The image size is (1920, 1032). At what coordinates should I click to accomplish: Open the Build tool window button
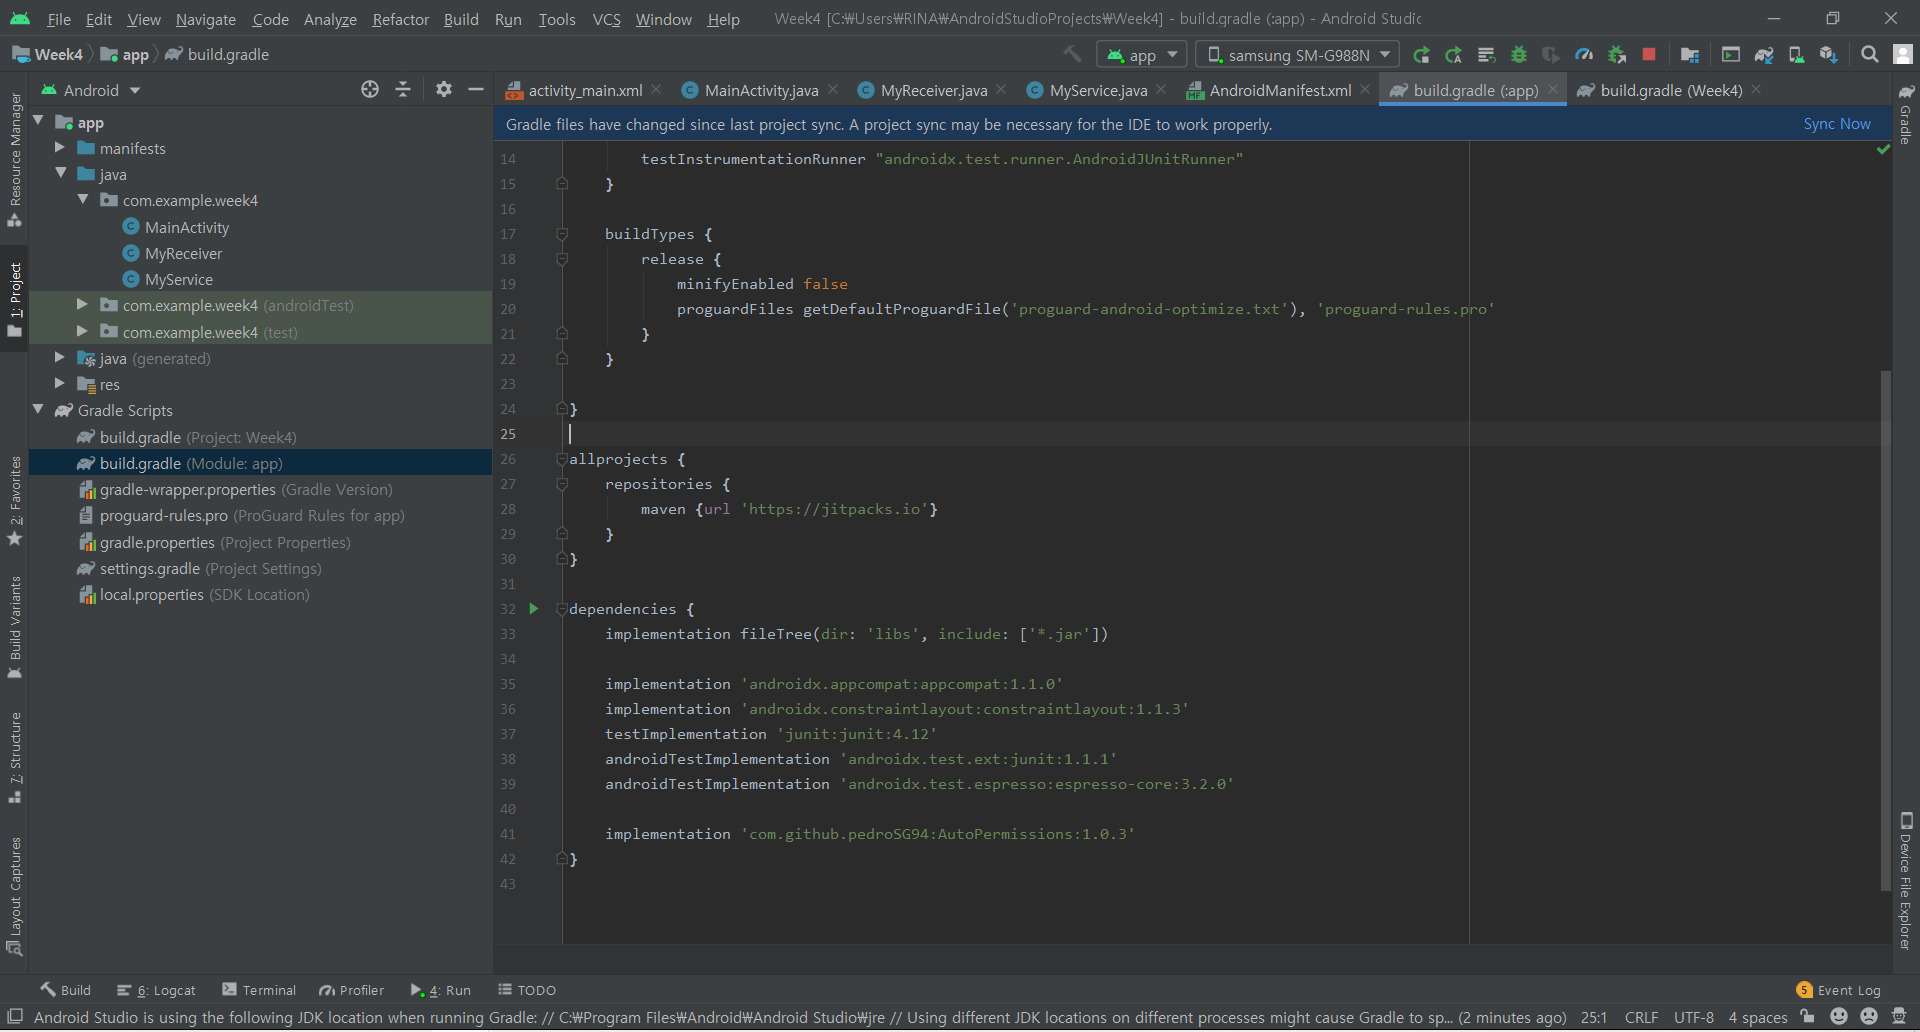[66, 990]
